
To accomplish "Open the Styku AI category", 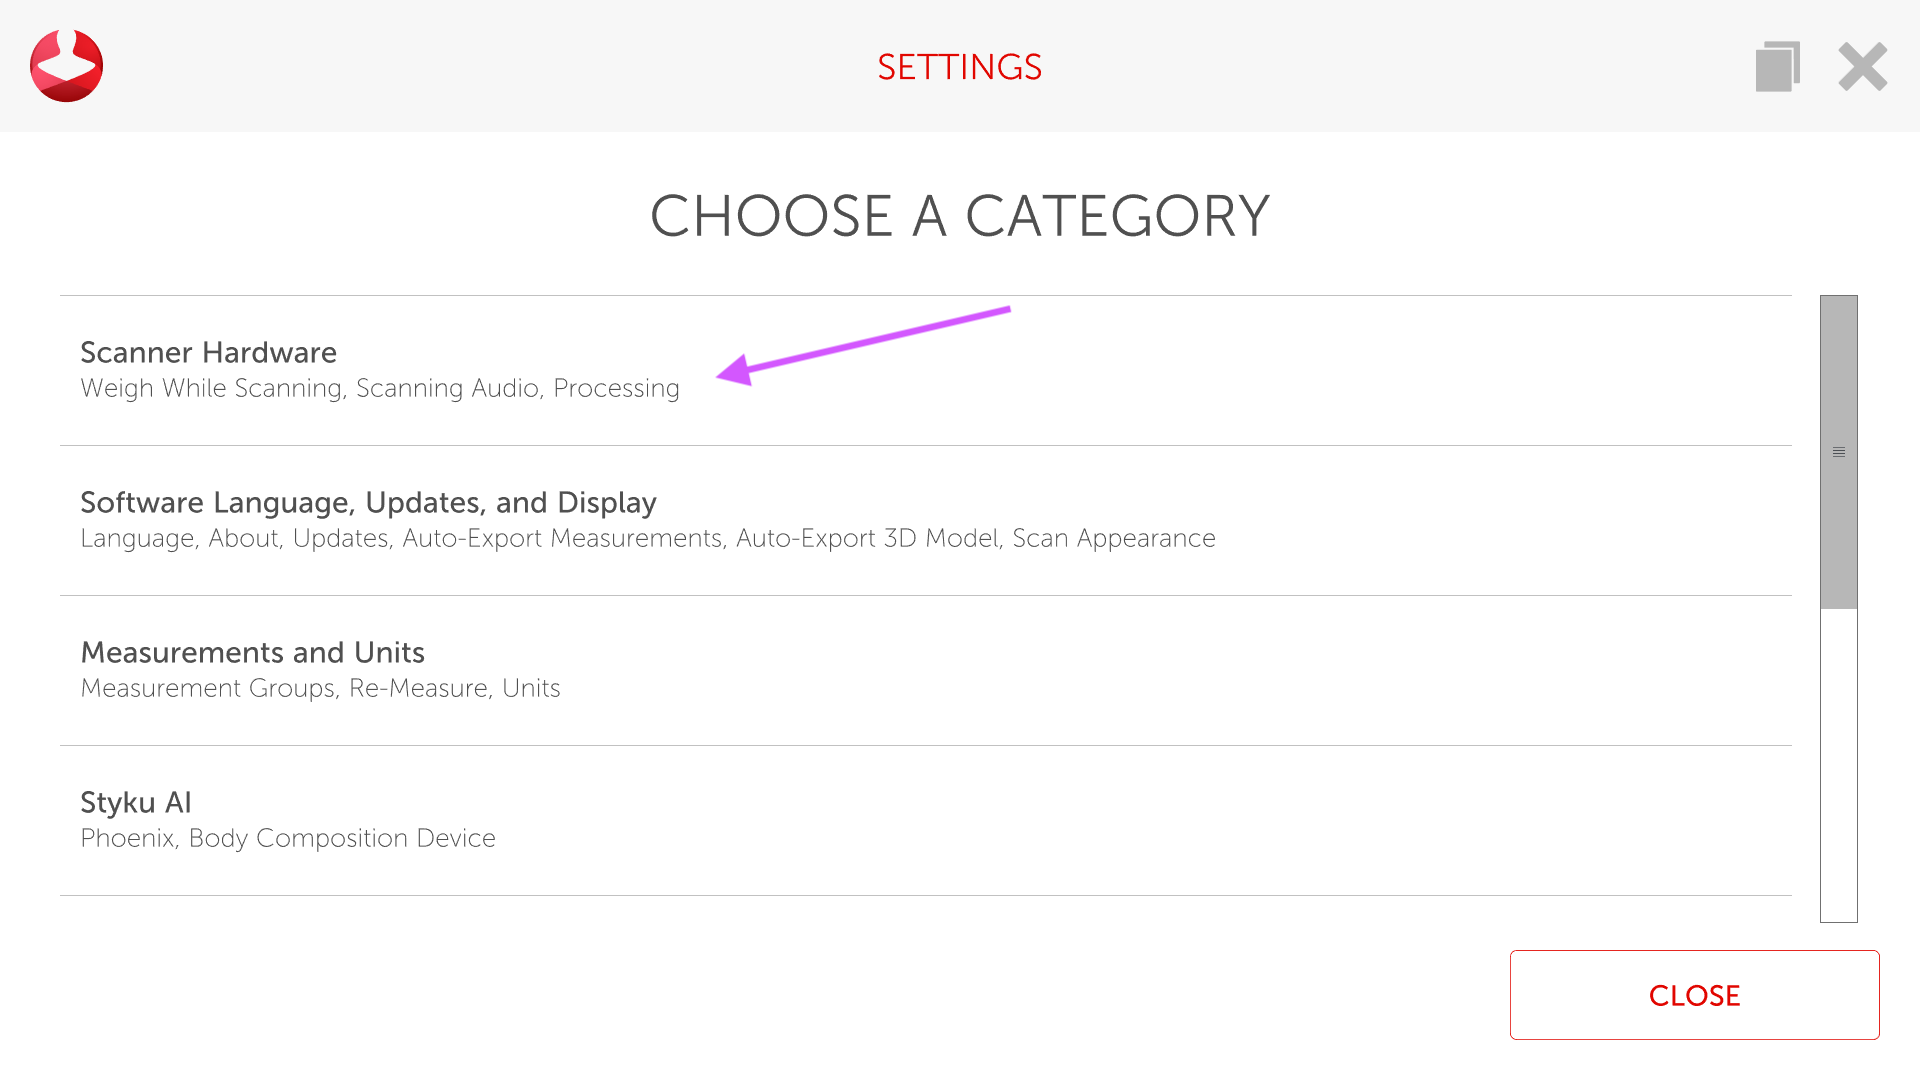I will tap(136, 803).
